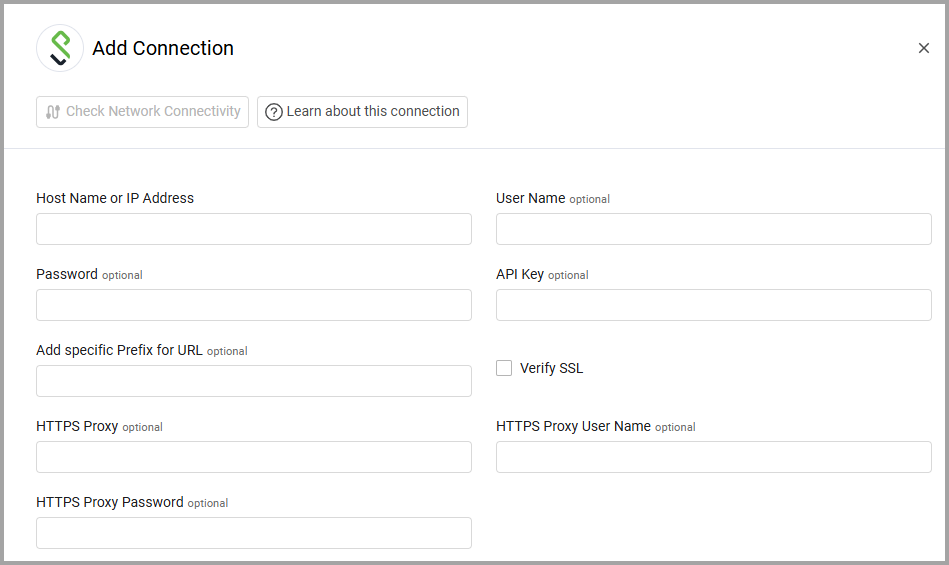Click the Verify SSL label text
The height and width of the screenshot is (565, 949).
point(551,368)
